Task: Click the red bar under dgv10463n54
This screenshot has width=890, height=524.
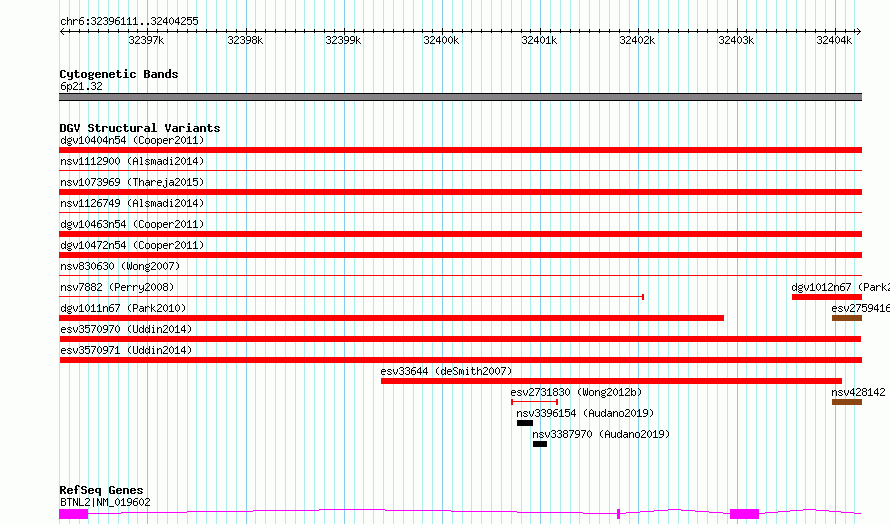Action: point(460,234)
